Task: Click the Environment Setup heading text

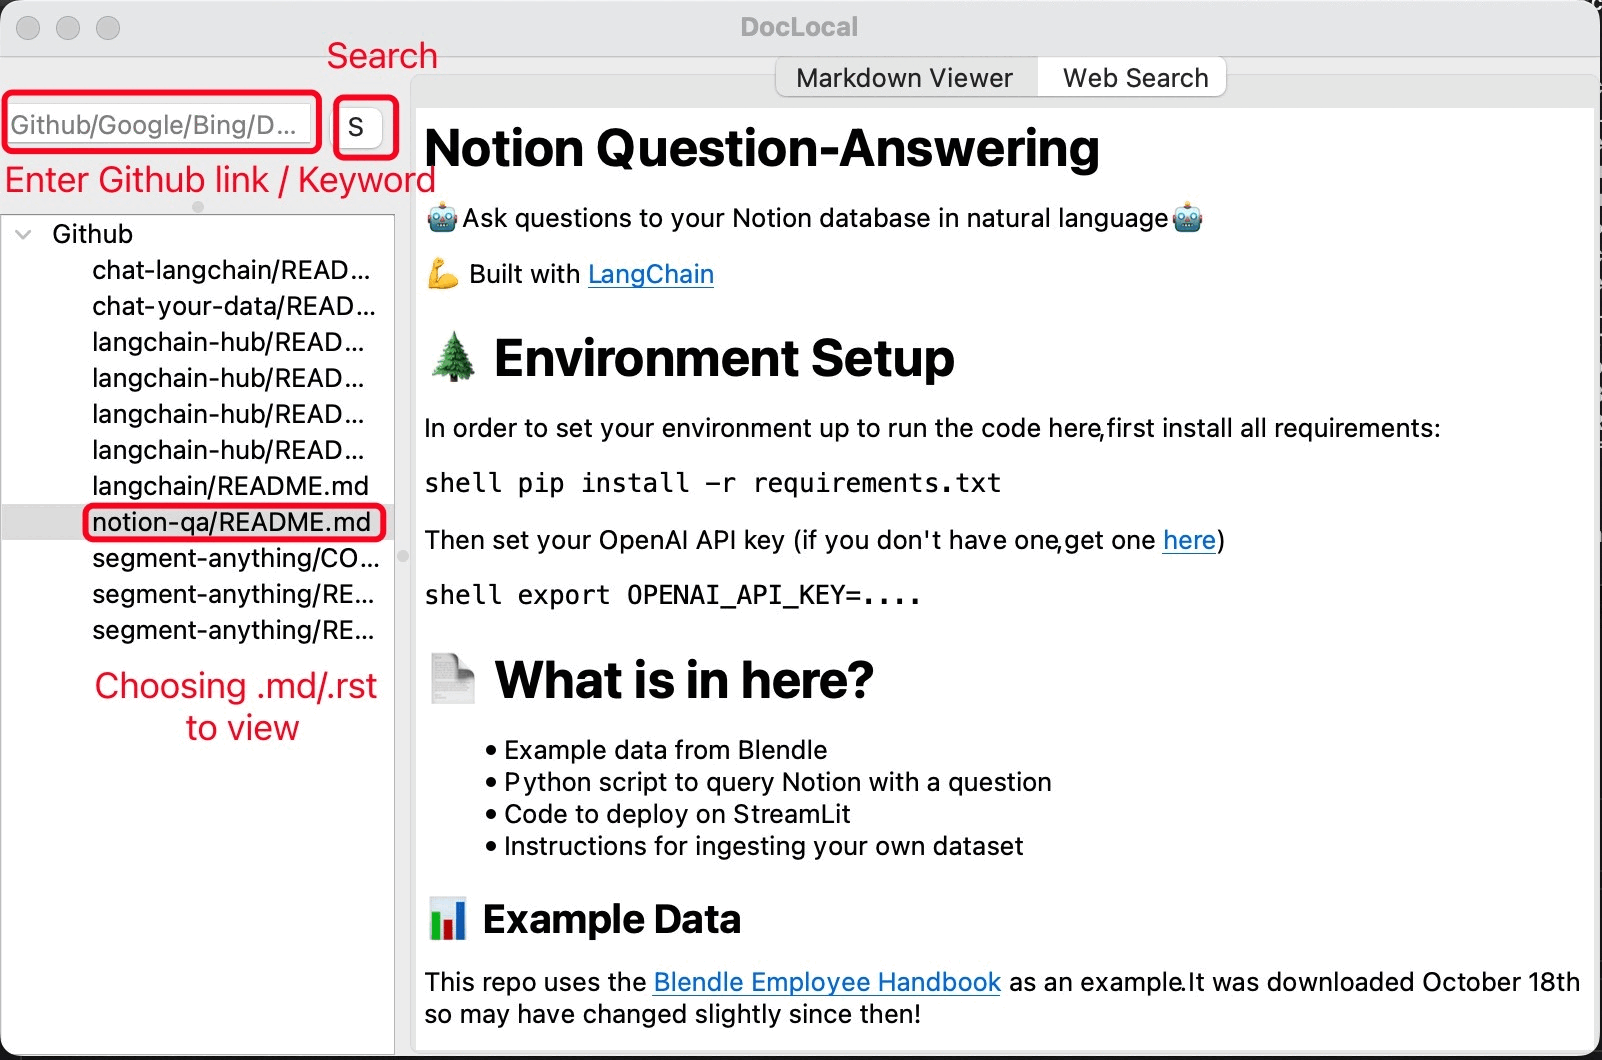Action: (x=724, y=358)
